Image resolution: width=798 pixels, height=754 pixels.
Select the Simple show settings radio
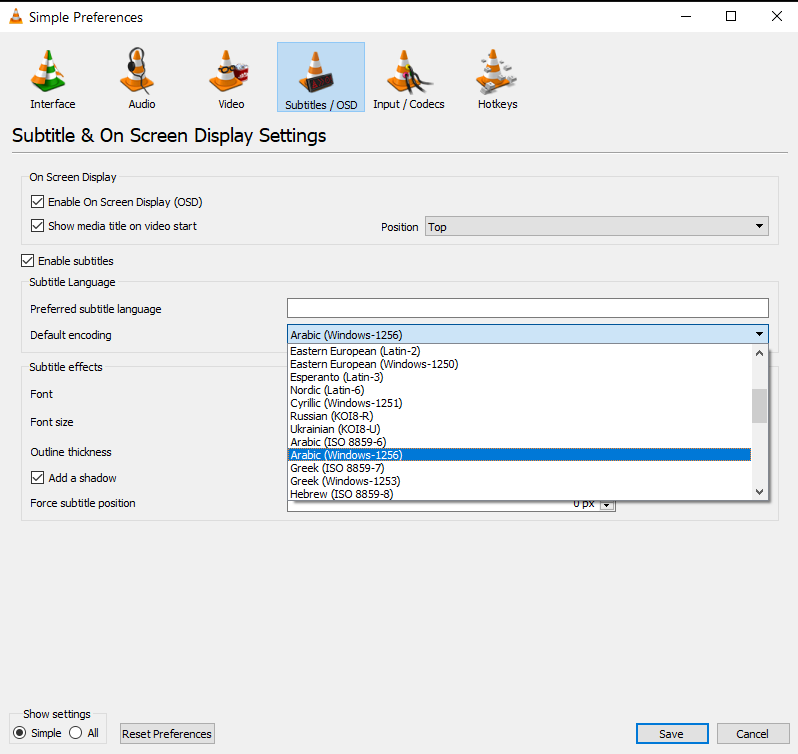coord(19,733)
